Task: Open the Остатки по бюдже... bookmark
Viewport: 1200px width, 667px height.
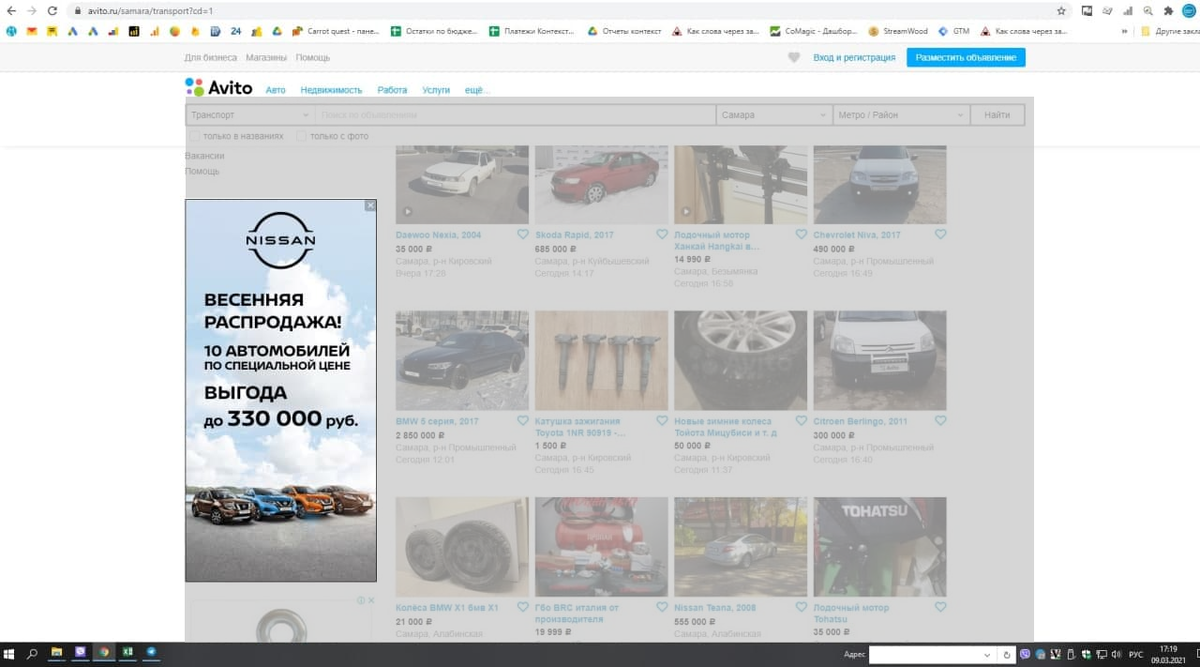Action: [434, 31]
